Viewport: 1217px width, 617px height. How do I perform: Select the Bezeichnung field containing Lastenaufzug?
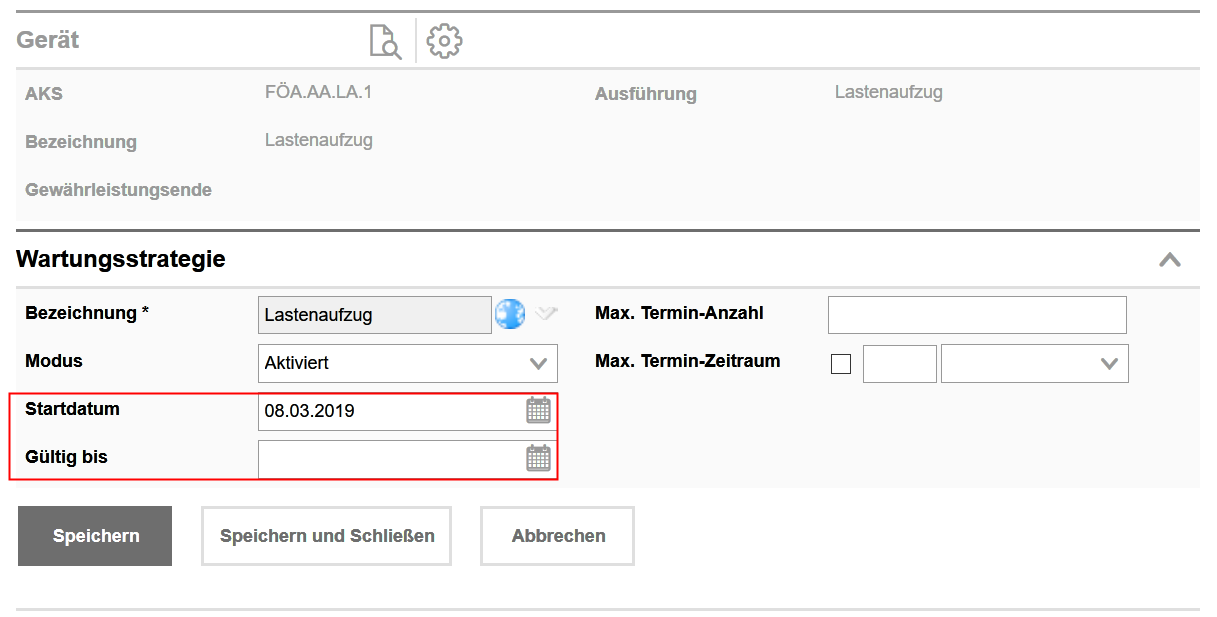[x=374, y=315]
